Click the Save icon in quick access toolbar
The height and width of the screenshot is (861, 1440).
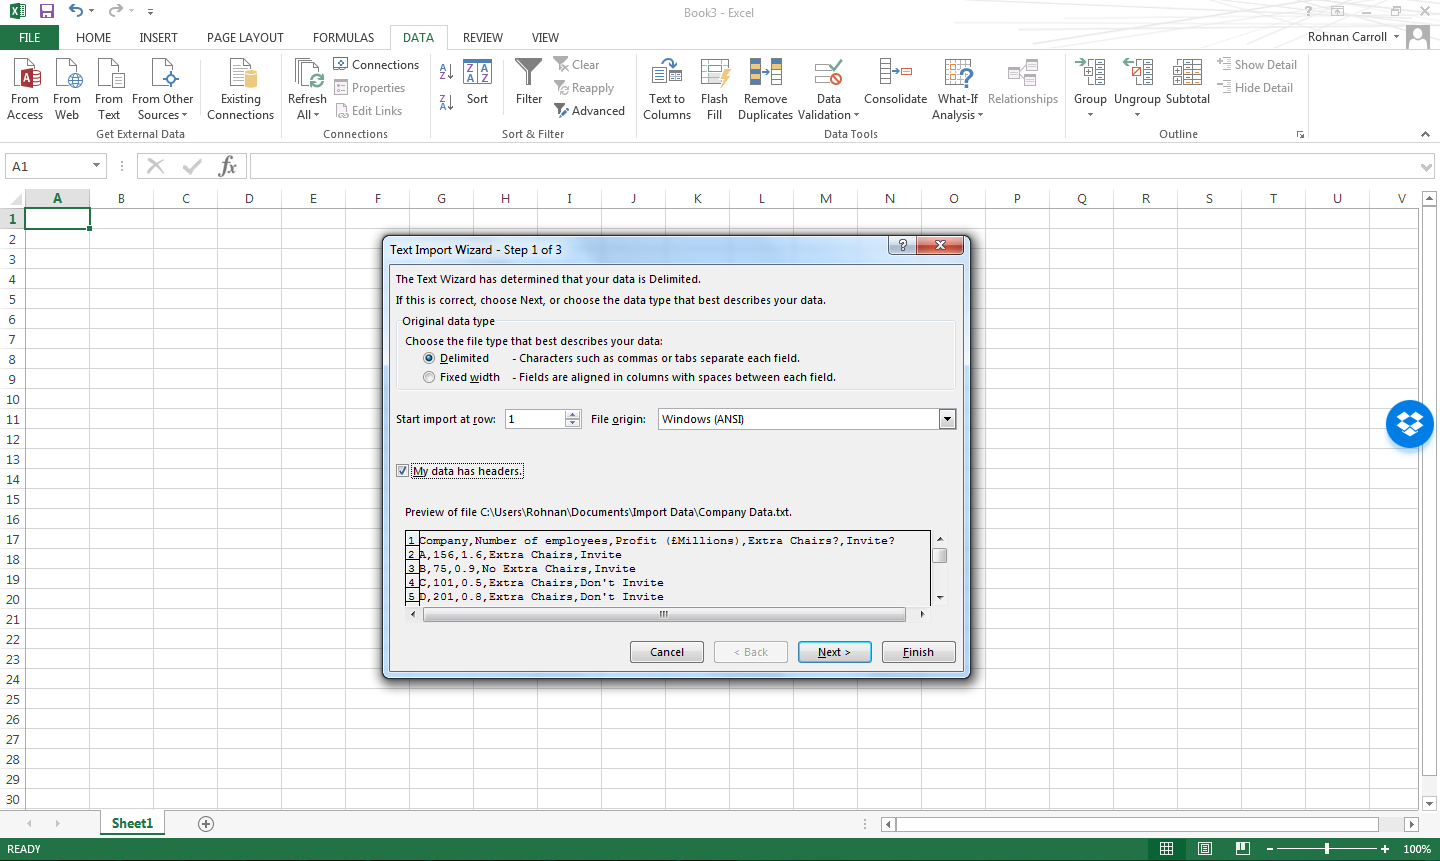47,11
